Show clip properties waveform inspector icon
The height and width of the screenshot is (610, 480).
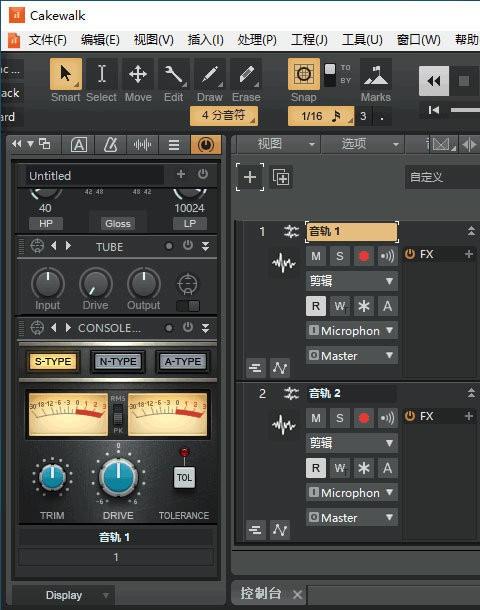(142, 145)
